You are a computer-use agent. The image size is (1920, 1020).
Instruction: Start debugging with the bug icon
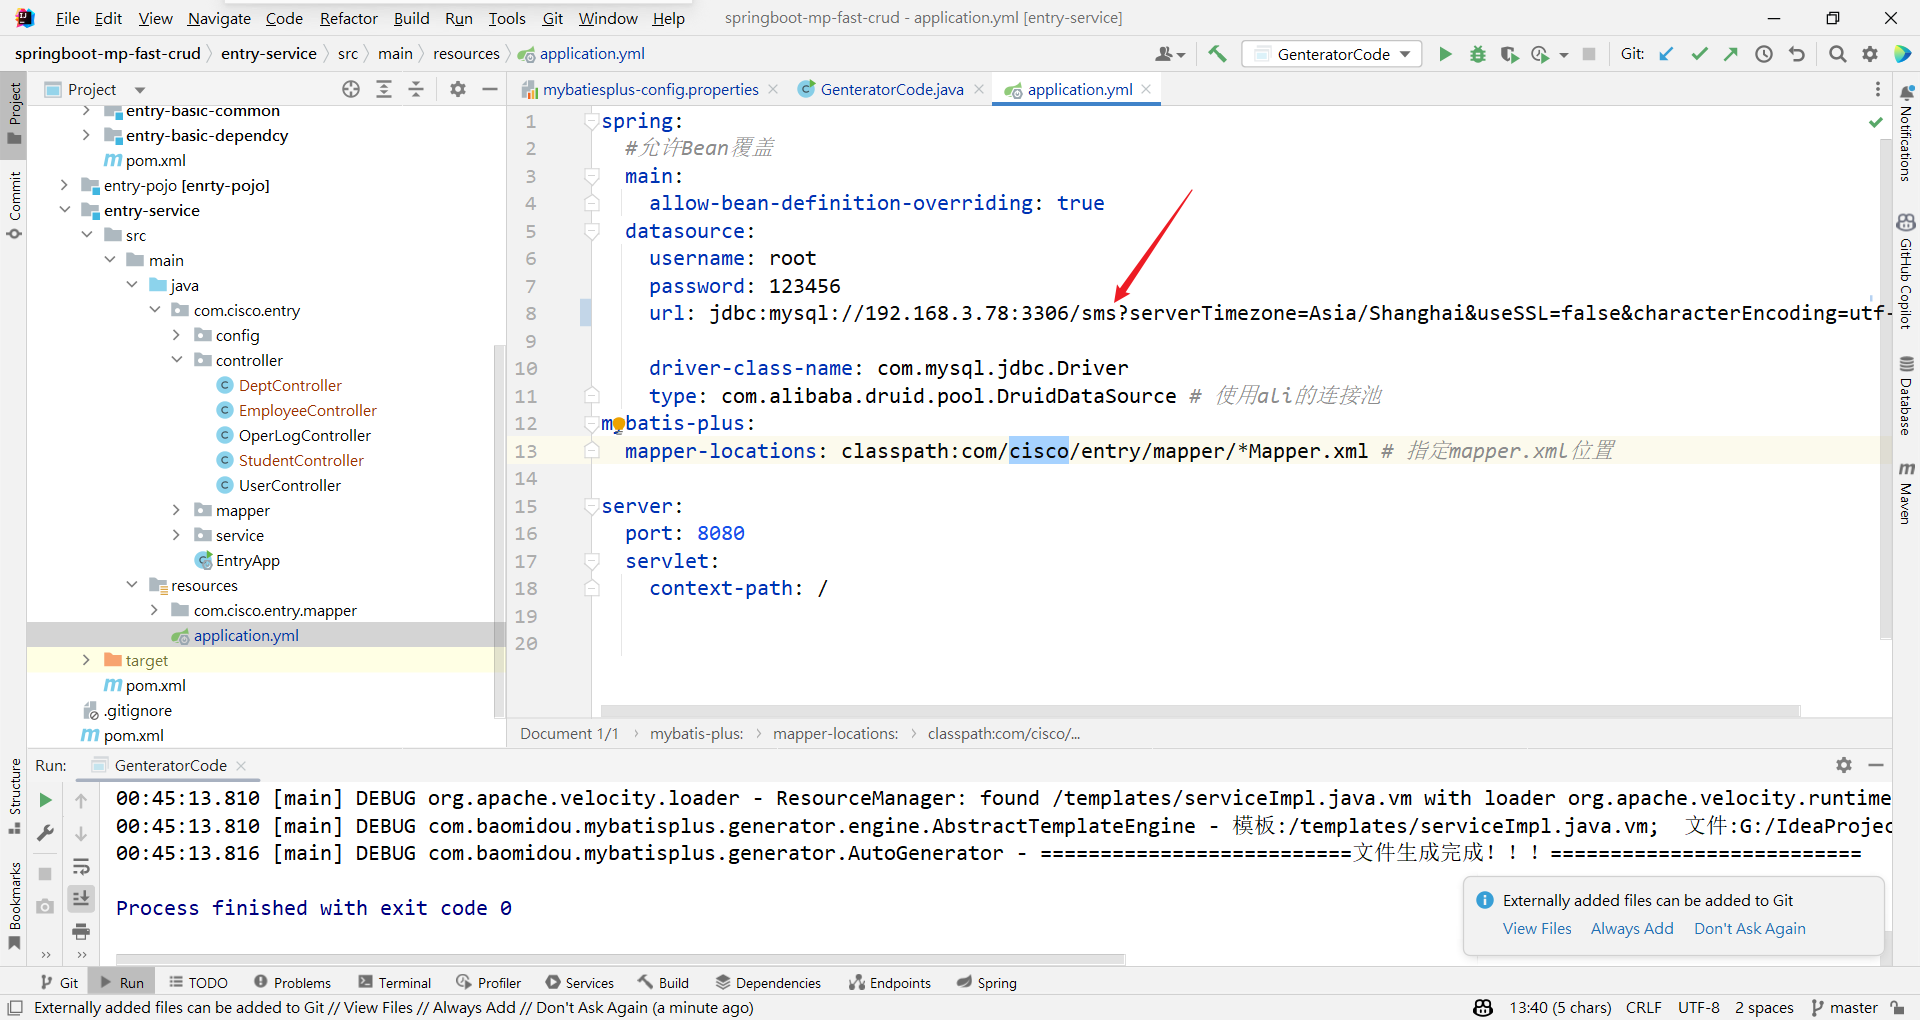[x=1477, y=54]
